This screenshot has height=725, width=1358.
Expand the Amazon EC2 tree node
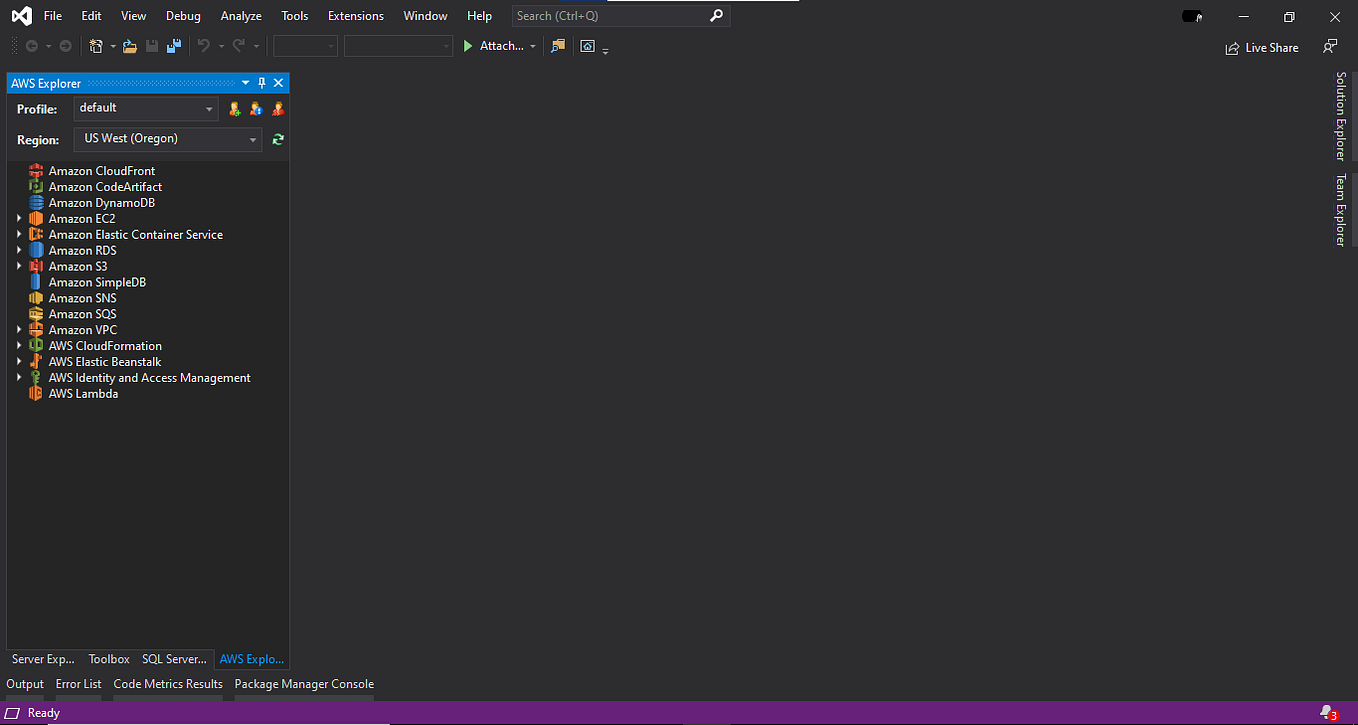pos(19,218)
